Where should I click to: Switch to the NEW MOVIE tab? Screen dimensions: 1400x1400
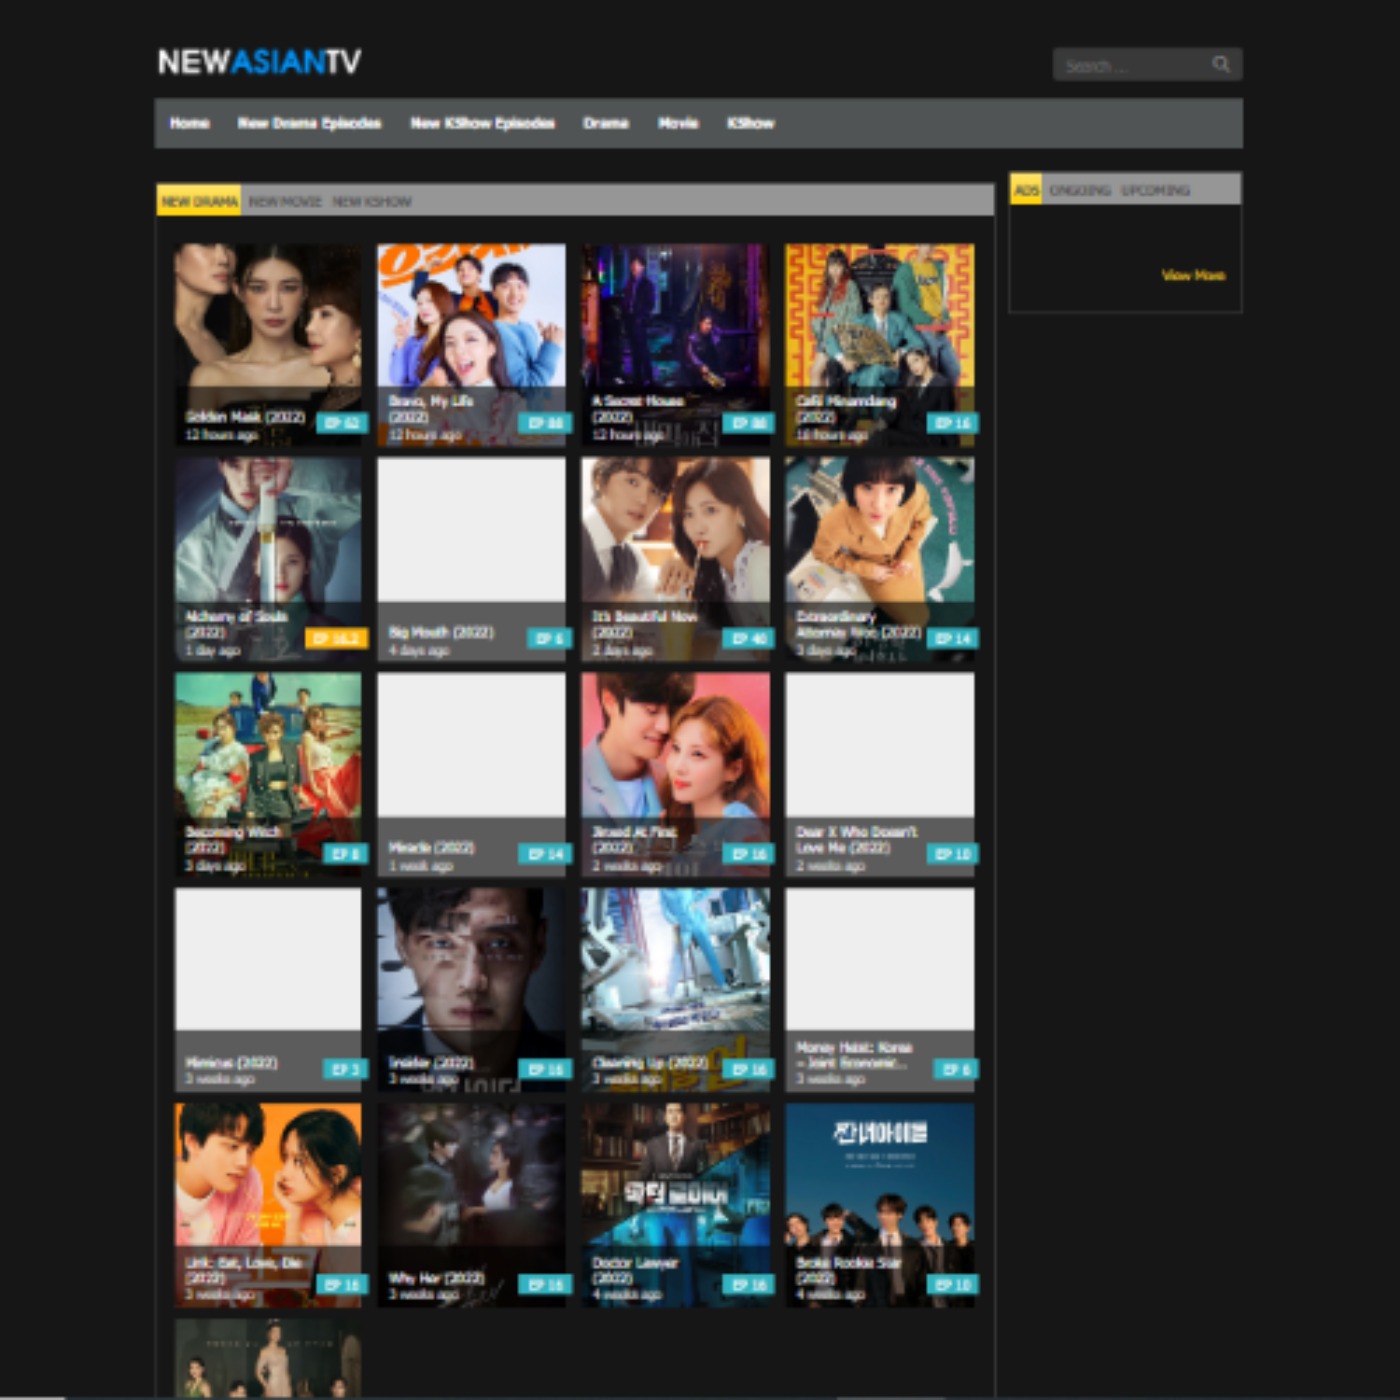(285, 201)
